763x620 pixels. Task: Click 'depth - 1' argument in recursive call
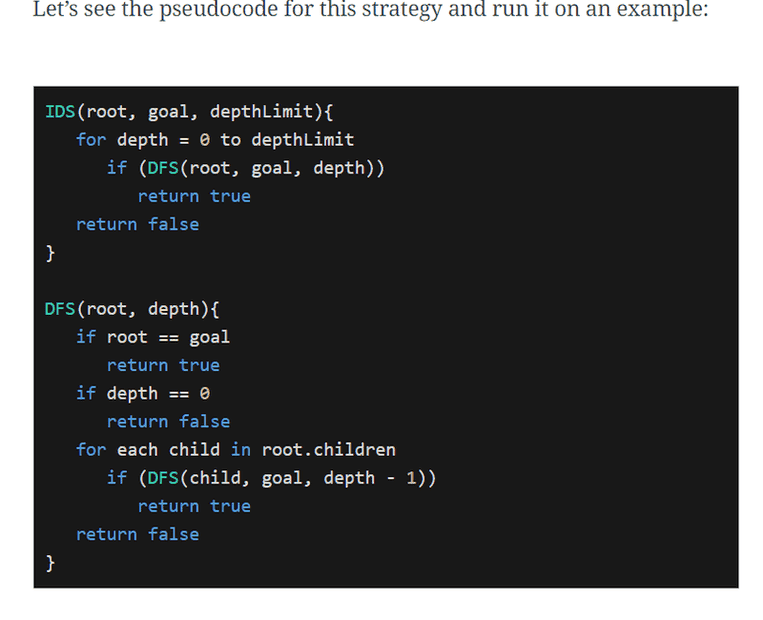375,478
